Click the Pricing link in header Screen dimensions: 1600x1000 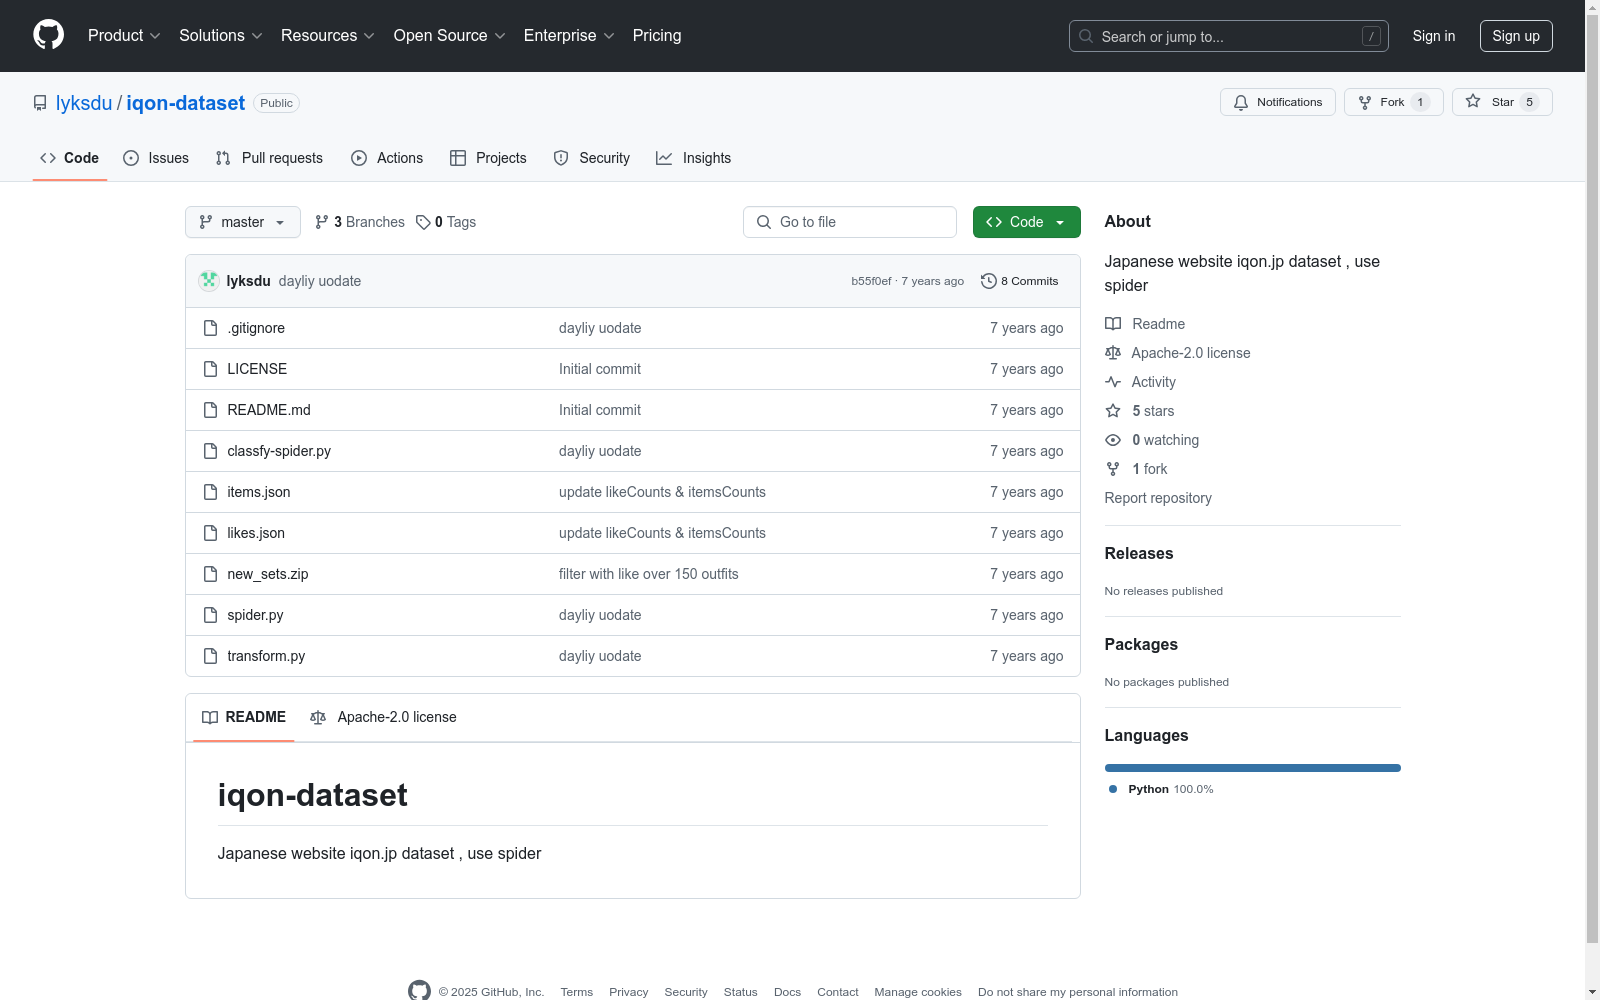[x=657, y=36]
